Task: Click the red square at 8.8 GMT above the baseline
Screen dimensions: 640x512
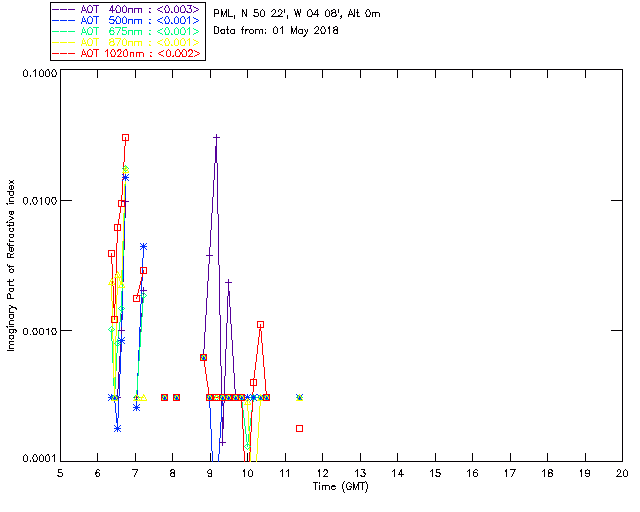Action: 203,357
